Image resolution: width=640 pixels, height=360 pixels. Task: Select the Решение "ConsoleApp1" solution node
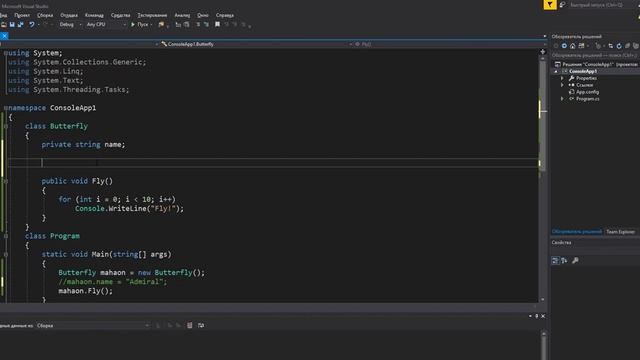coord(599,64)
